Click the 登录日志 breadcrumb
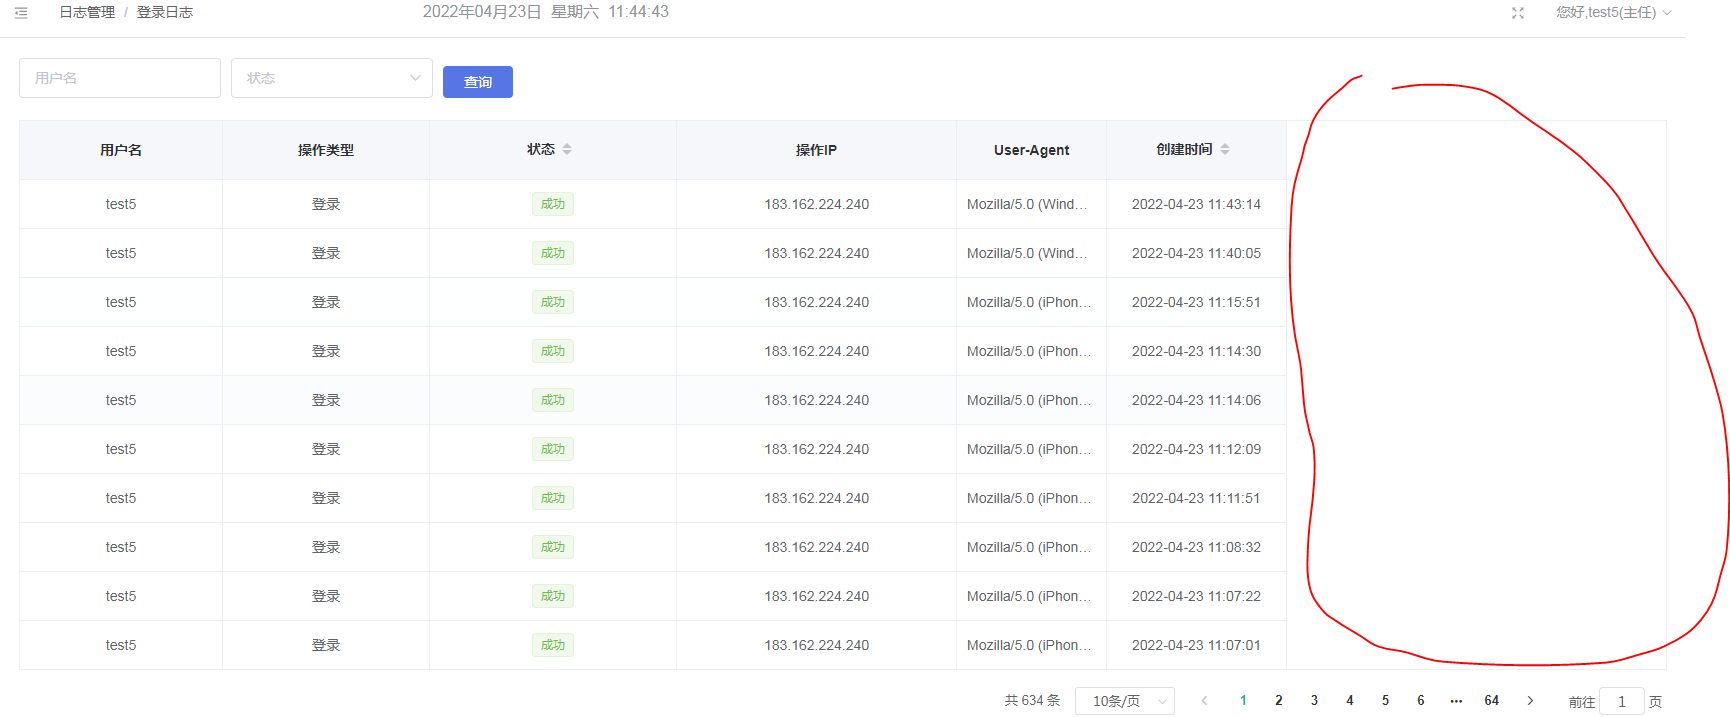 pos(165,13)
